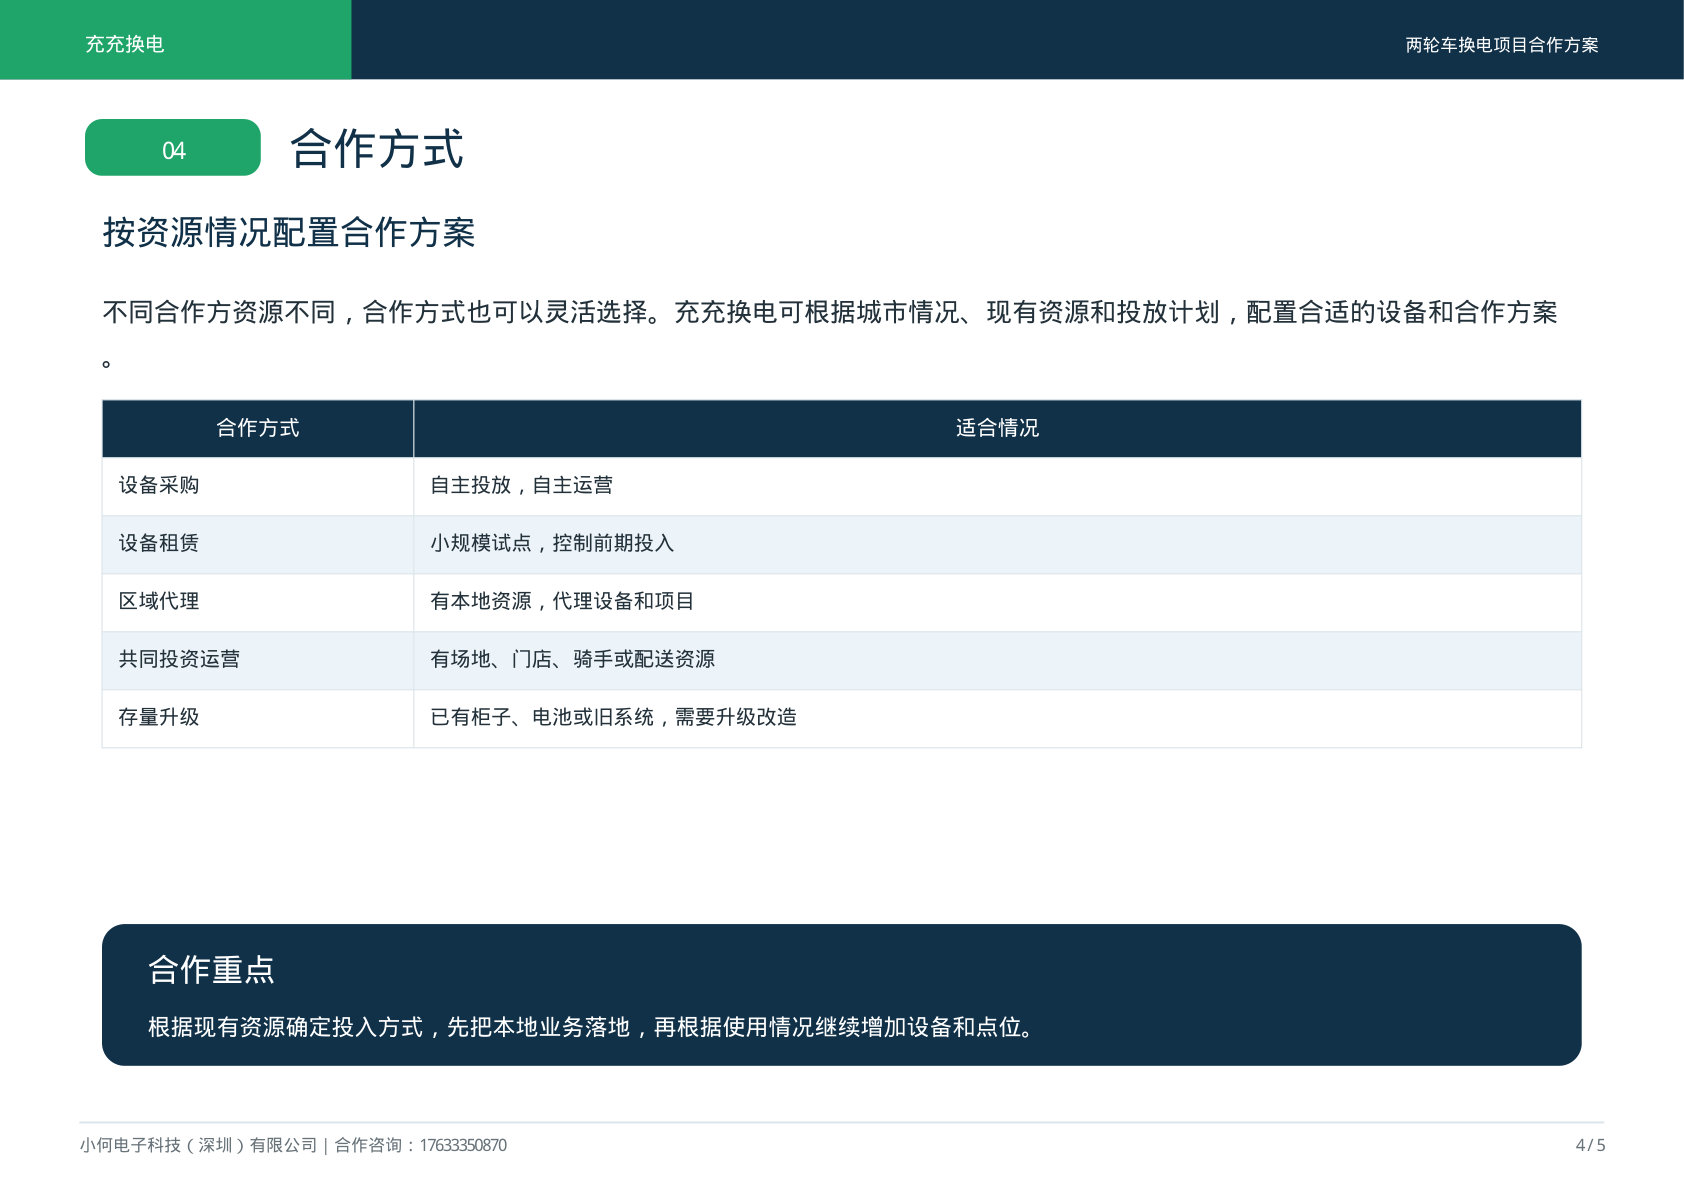Viewport: 1684px width, 1191px height.
Task: Click the callout sentence starting 根据现有资源确定投入方式
Action: [x=591, y=1027]
